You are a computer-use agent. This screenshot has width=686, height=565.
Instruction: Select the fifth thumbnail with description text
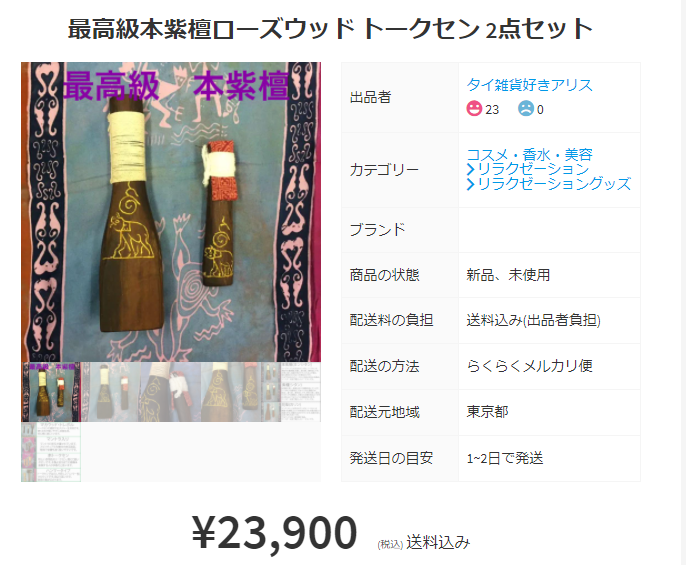click(x=290, y=392)
